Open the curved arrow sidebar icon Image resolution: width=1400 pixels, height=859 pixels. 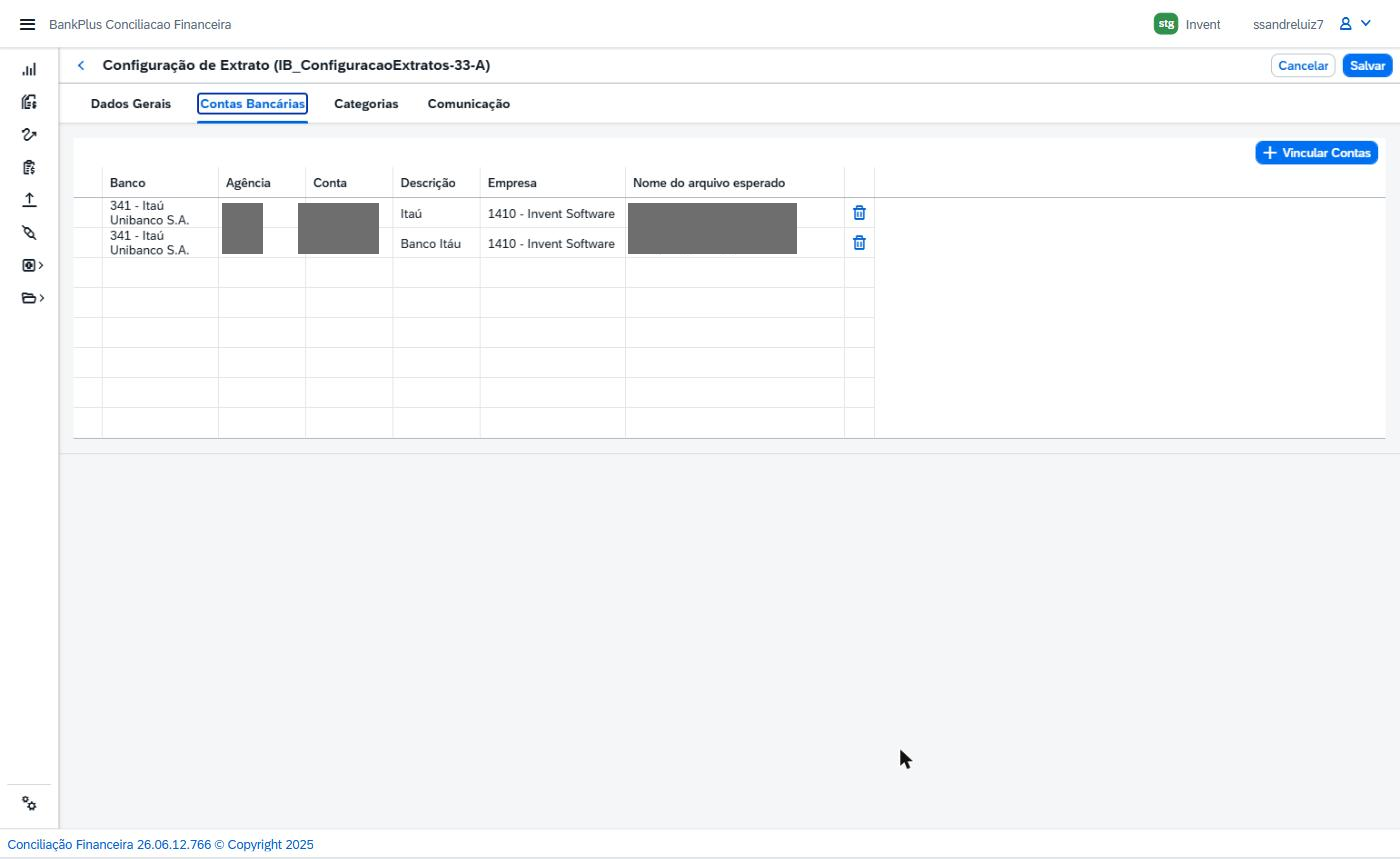click(x=29, y=134)
